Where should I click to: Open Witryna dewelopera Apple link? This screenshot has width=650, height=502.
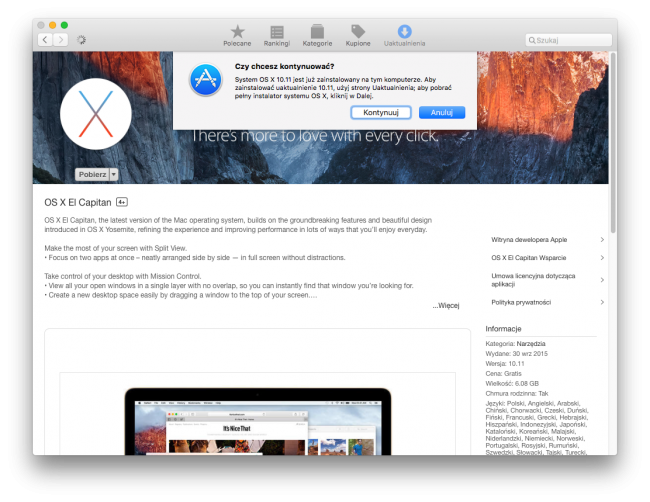click(x=529, y=240)
